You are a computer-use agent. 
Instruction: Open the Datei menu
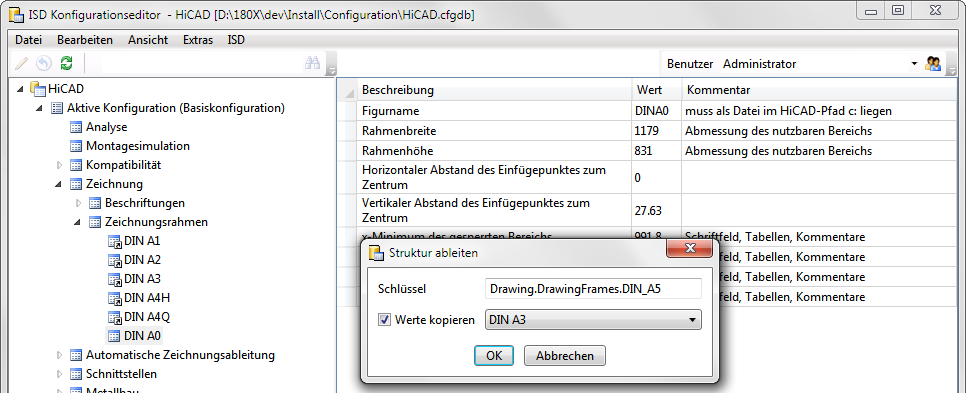click(28, 40)
